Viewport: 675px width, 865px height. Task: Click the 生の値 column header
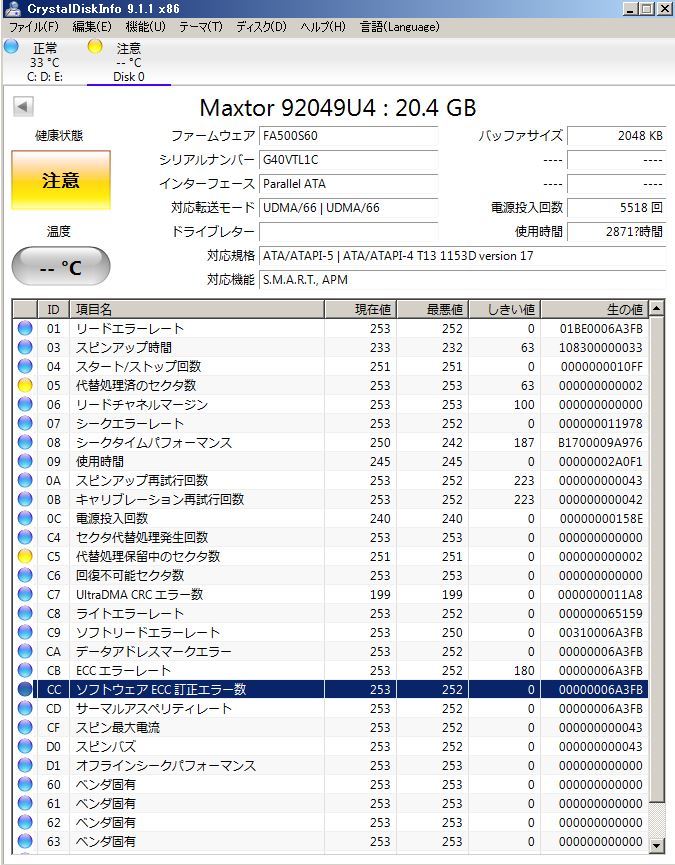pos(594,309)
